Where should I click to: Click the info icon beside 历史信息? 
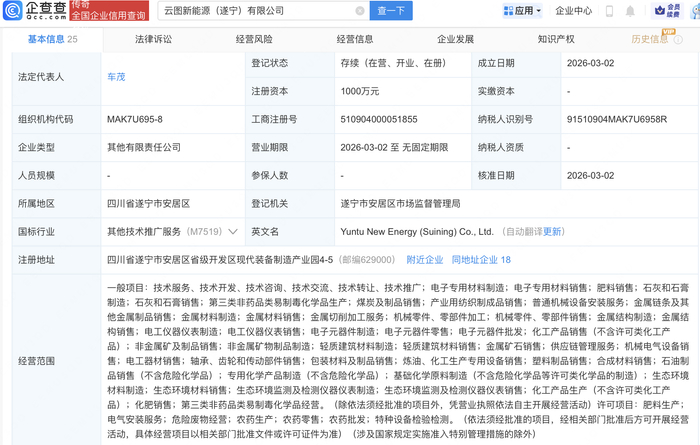pos(678,40)
